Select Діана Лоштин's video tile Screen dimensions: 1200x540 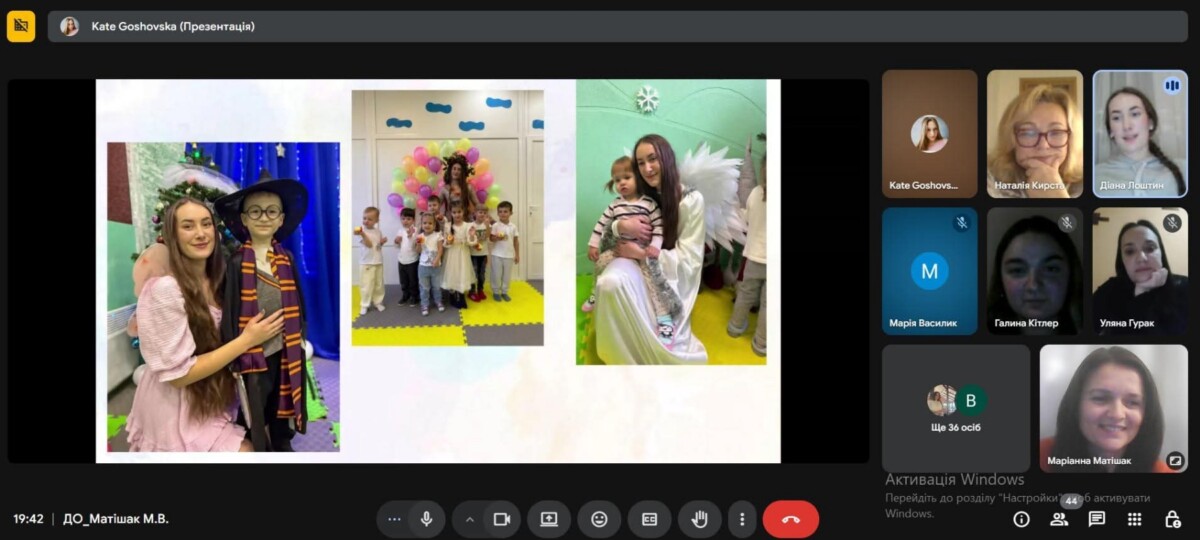coord(1139,133)
